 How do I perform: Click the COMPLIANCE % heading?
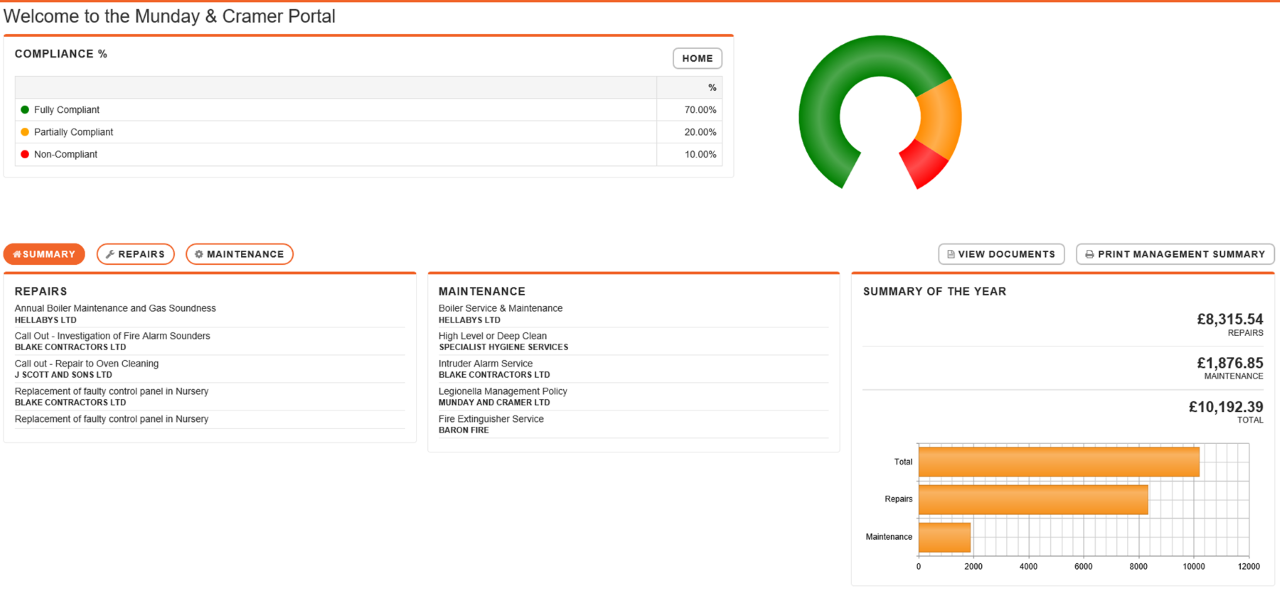coord(61,54)
